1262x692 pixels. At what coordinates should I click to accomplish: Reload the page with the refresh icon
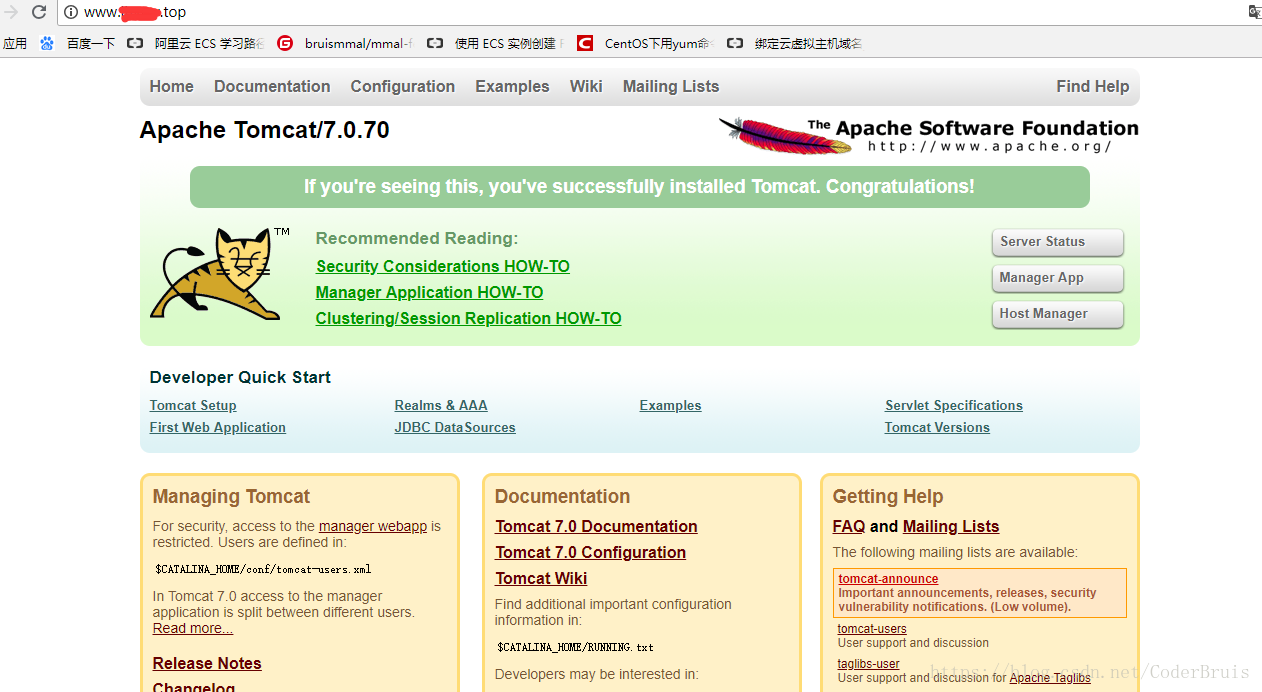click(39, 12)
